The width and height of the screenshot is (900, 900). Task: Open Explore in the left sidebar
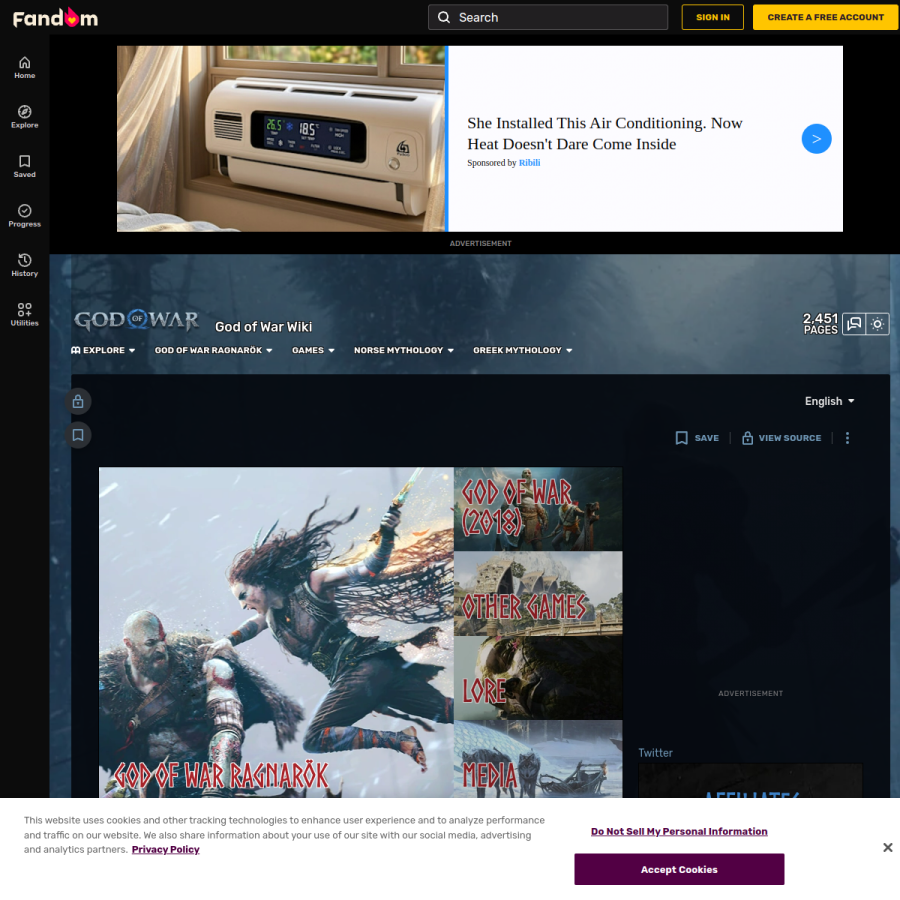click(x=25, y=117)
